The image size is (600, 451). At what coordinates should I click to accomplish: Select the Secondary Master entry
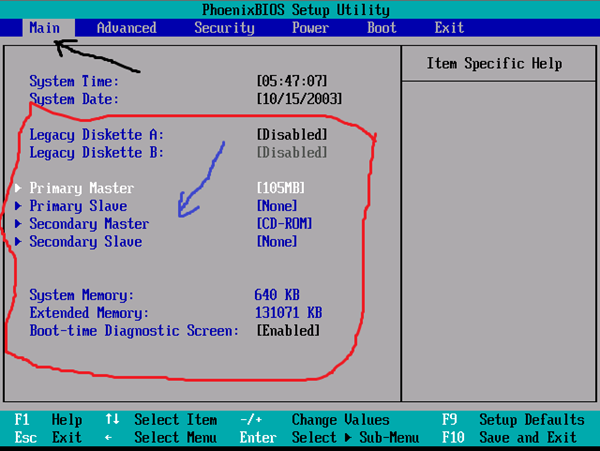pyautogui.click(x=89, y=224)
